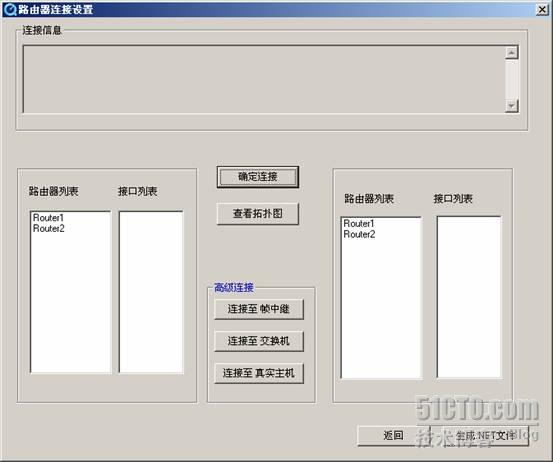553x462 pixels.
Task: Select Router2 in right router list
Action: click(359, 234)
